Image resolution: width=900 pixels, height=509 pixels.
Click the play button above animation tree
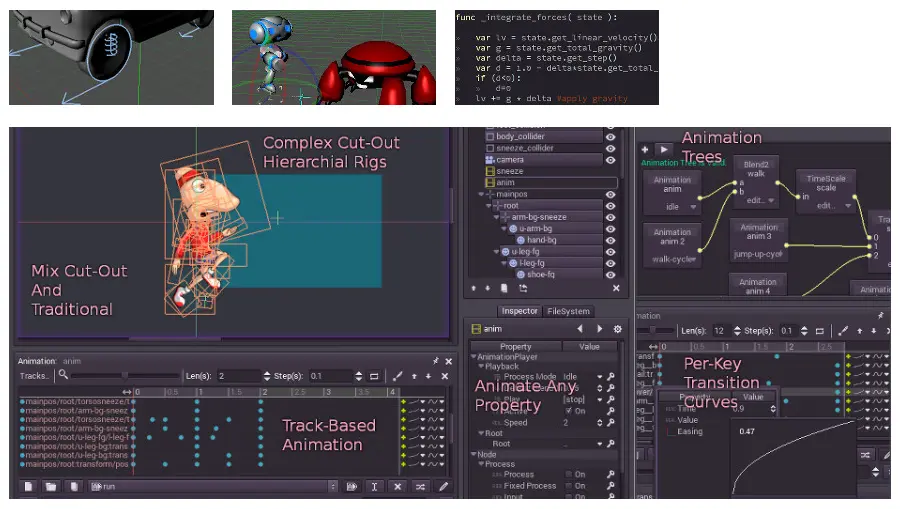point(663,149)
